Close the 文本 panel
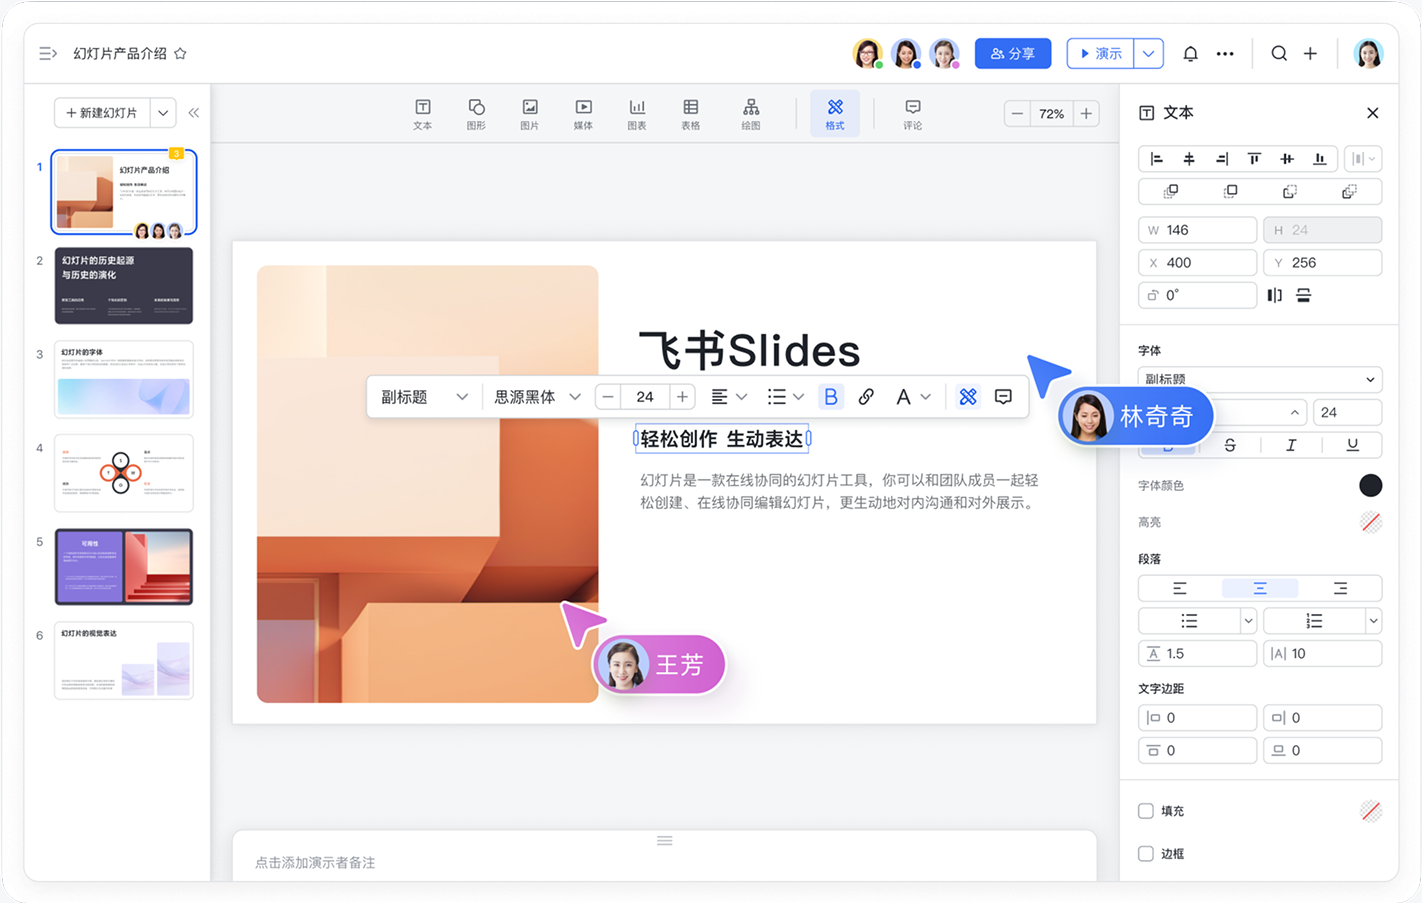 click(1372, 113)
